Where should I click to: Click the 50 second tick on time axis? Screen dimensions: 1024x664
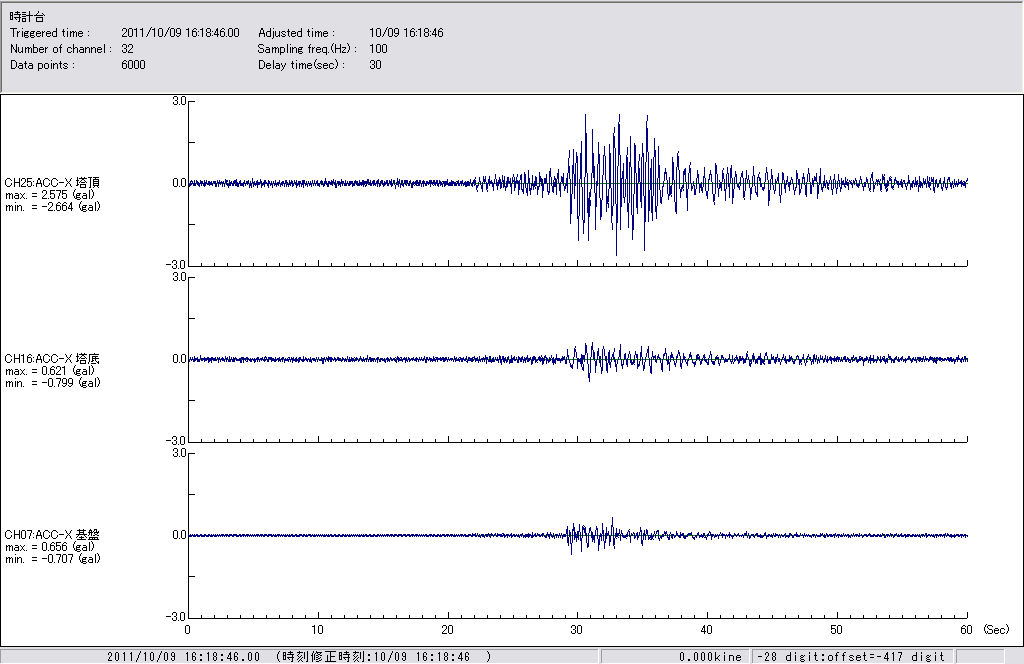click(x=837, y=630)
